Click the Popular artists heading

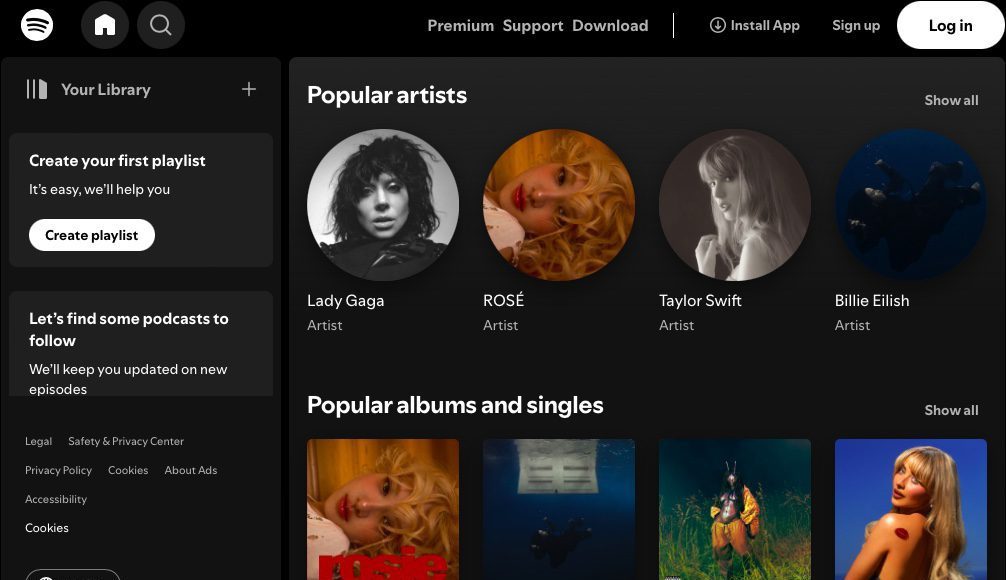(387, 95)
